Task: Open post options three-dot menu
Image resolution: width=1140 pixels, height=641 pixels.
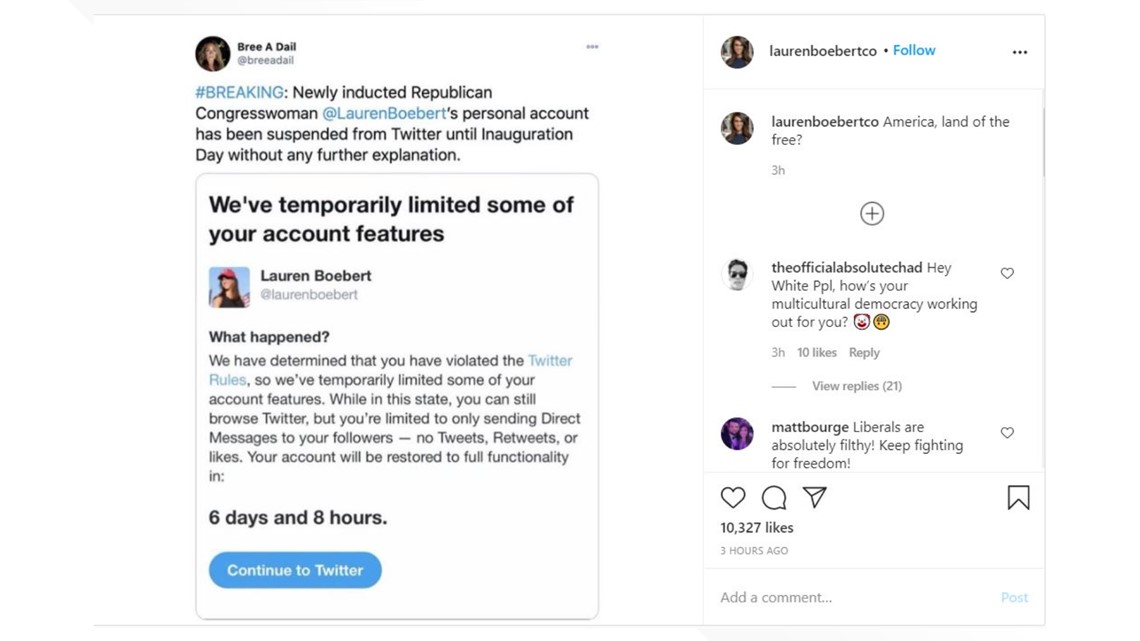Action: click(x=1020, y=52)
